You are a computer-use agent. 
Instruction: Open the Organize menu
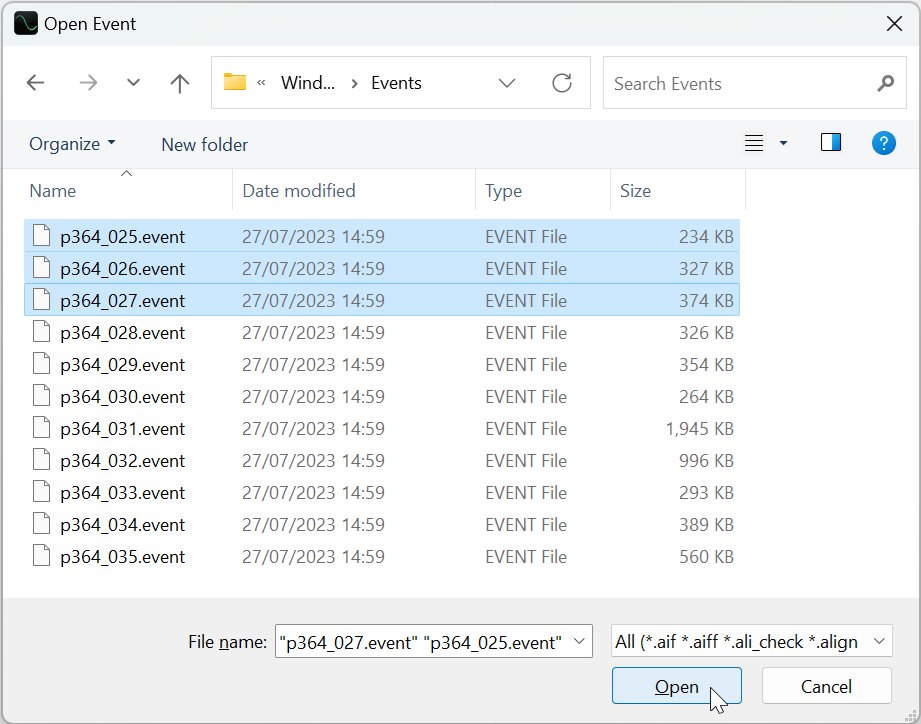(72, 144)
